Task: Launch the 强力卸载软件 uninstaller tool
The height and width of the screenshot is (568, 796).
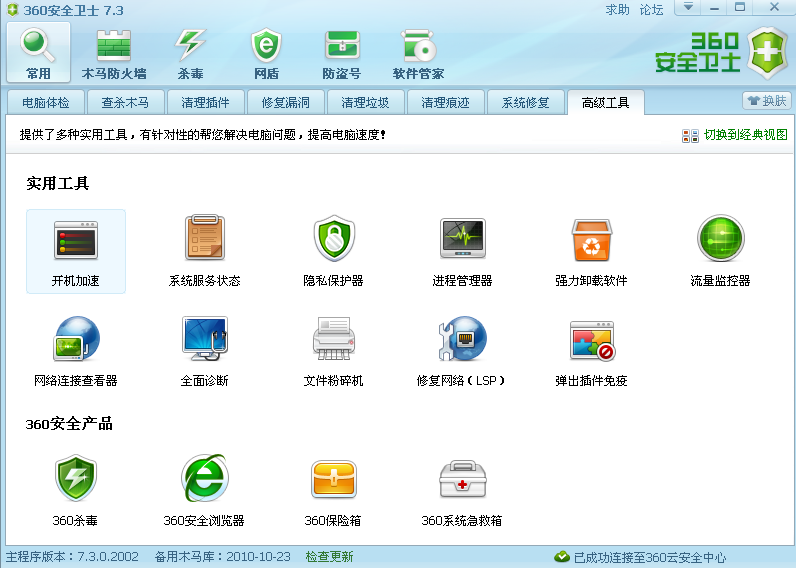Action: pos(591,251)
